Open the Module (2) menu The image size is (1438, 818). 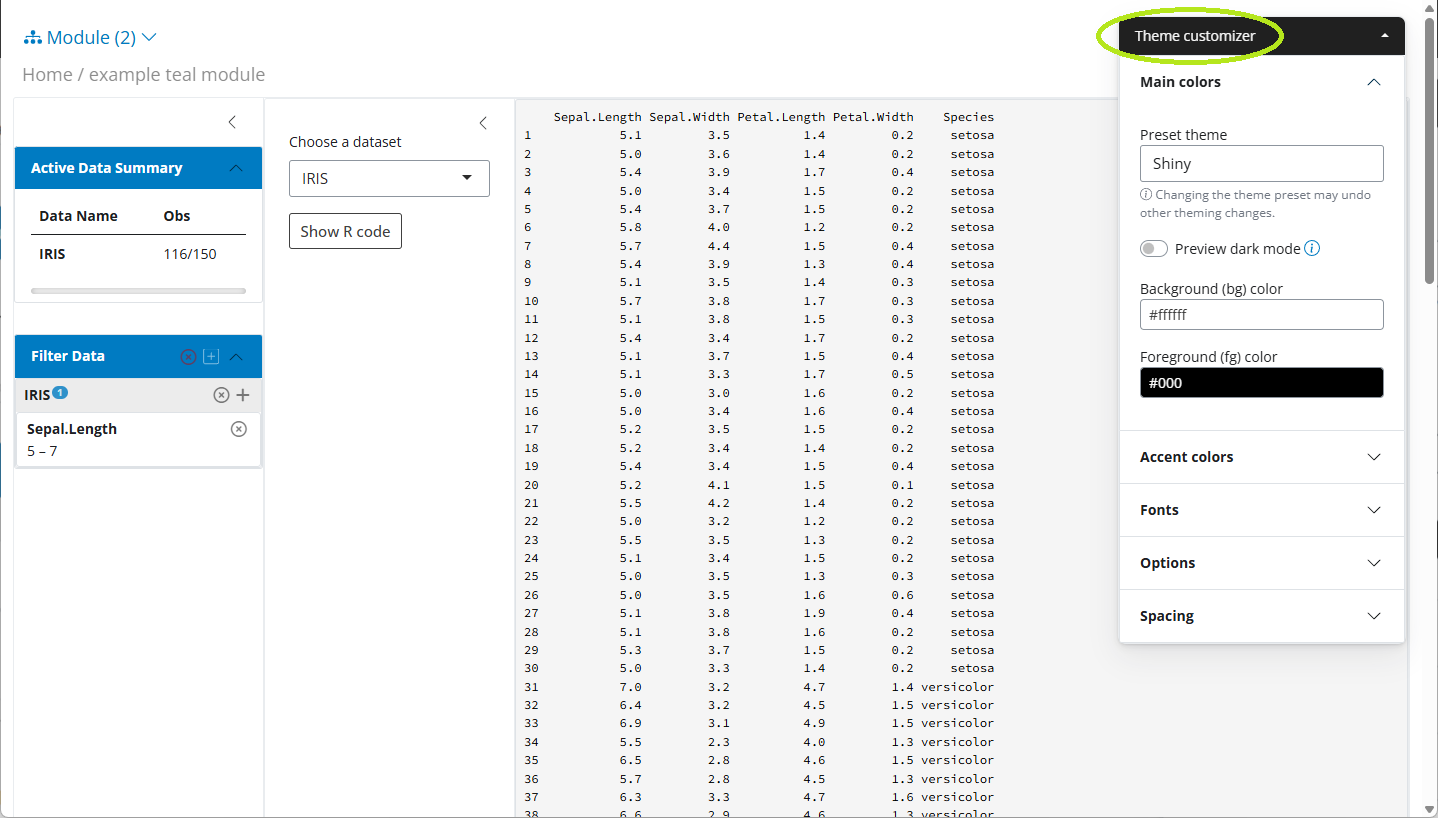click(x=91, y=38)
